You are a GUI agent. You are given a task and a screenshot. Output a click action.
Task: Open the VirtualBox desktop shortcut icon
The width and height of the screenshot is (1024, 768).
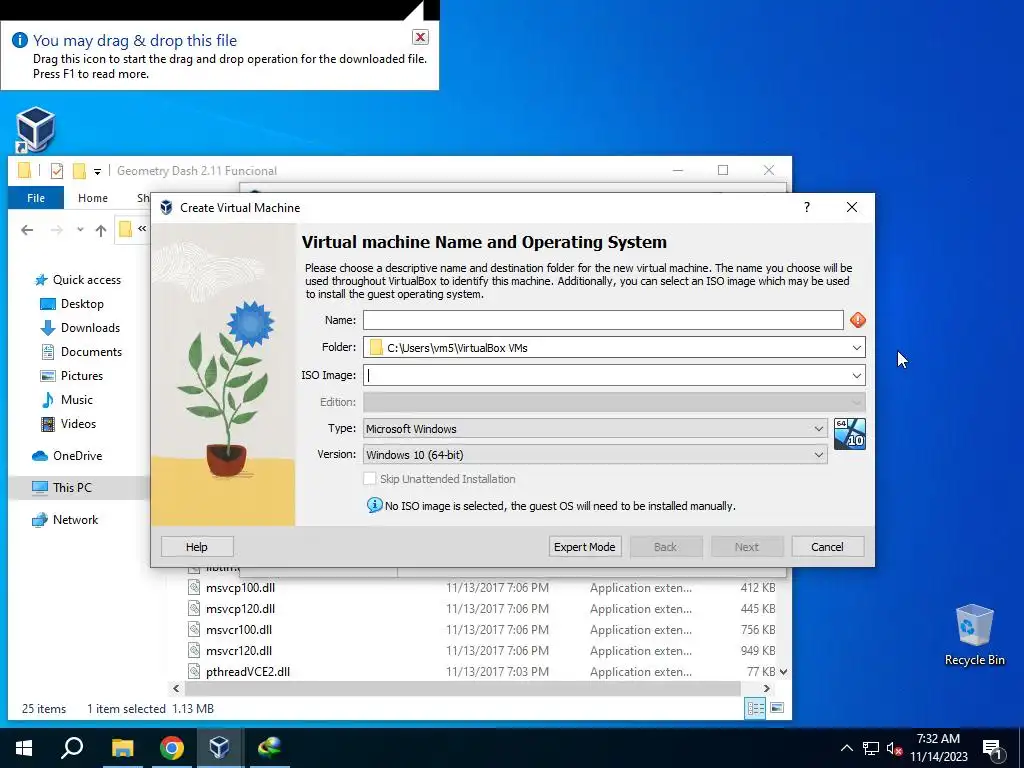[35, 129]
